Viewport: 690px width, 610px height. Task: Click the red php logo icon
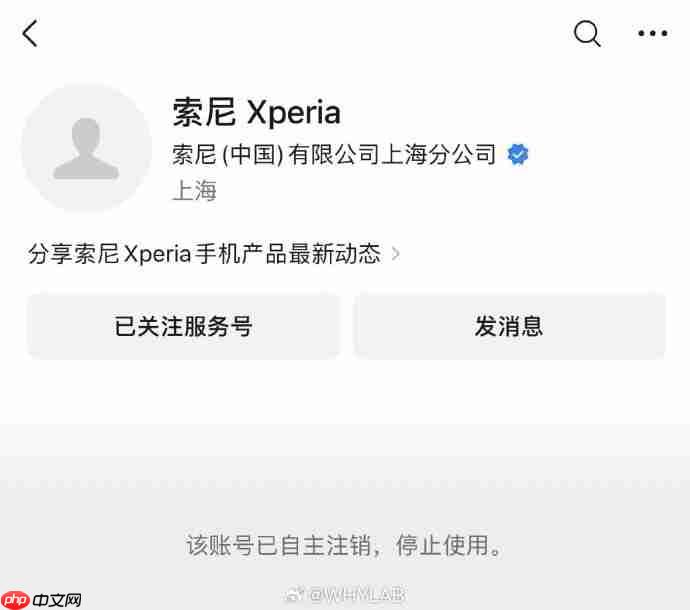[x=15, y=600]
